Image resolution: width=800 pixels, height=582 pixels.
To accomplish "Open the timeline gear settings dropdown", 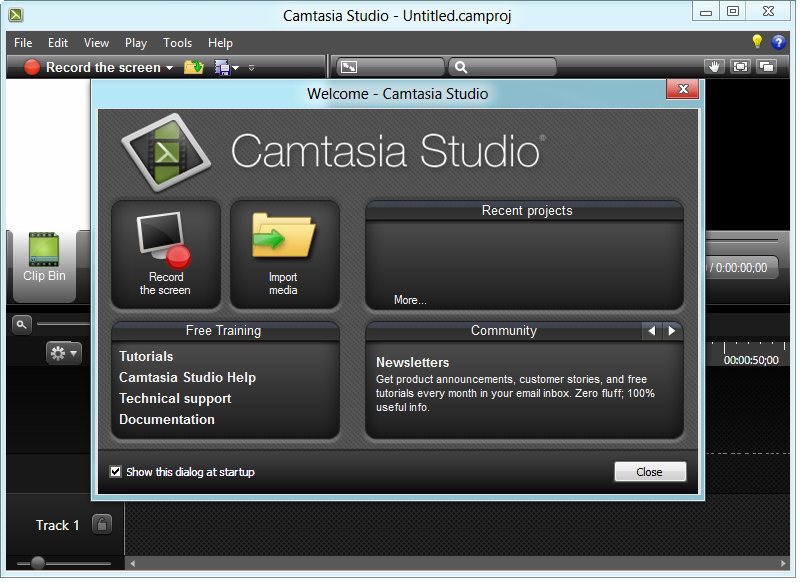I will 64,353.
